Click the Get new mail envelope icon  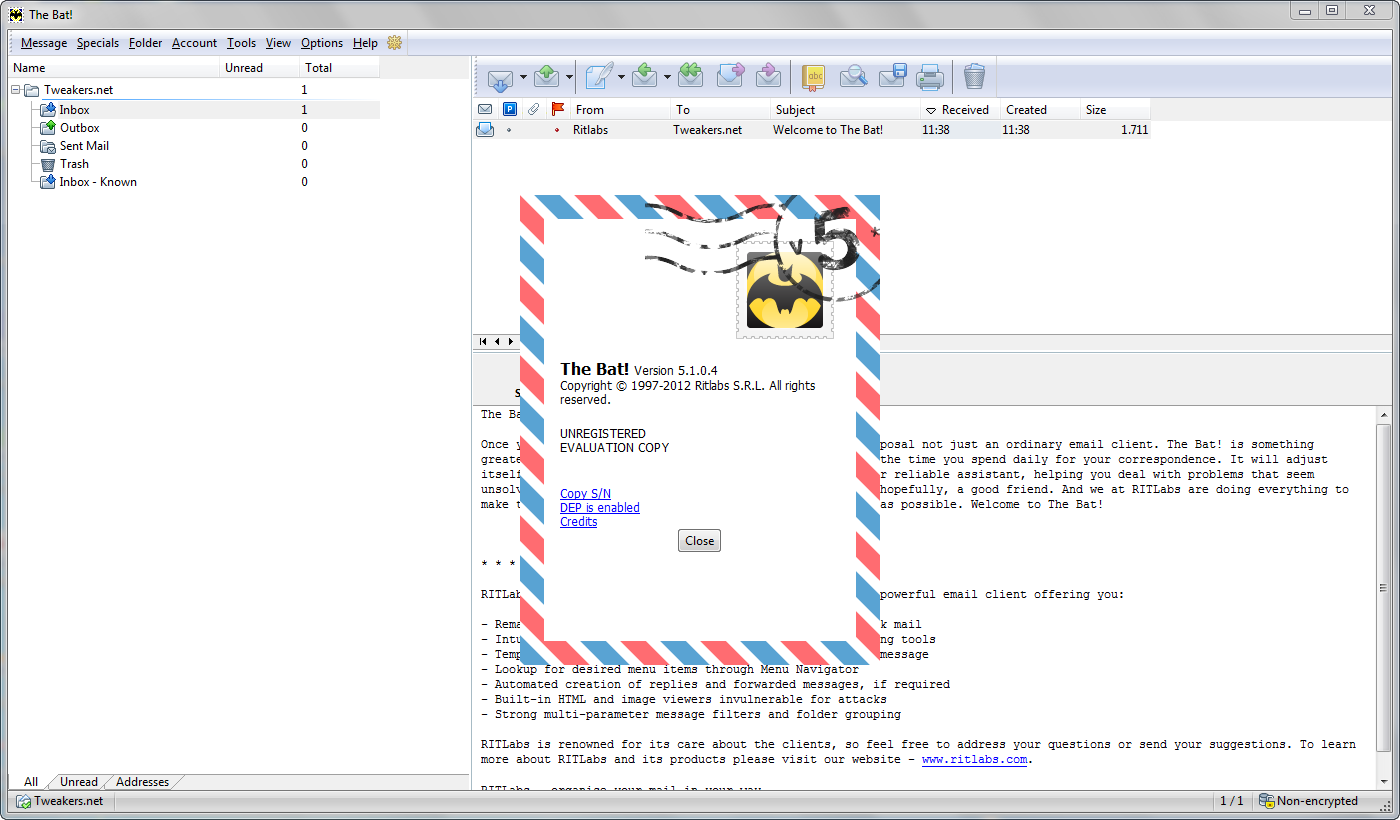pos(500,77)
